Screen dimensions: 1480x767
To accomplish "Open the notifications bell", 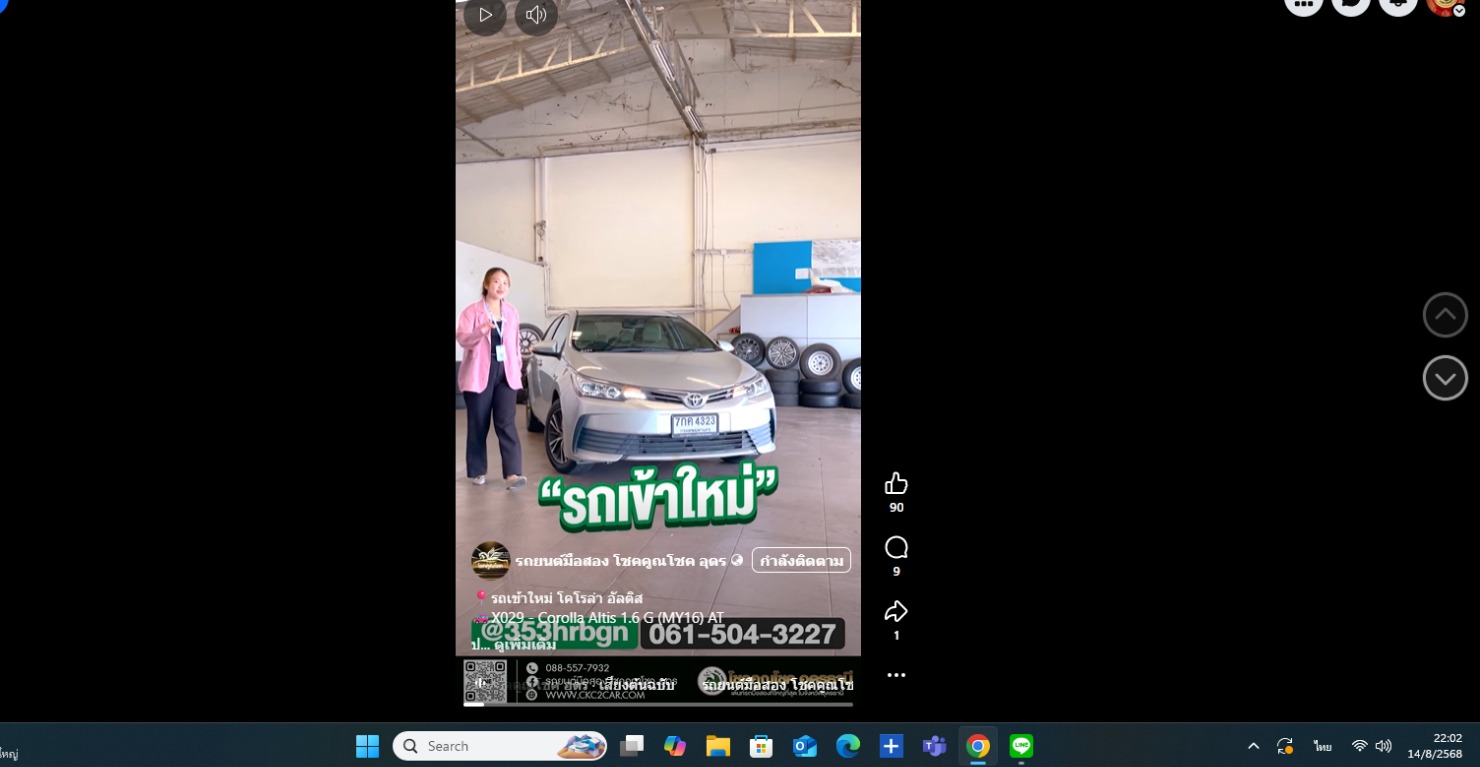I will (1398, 5).
